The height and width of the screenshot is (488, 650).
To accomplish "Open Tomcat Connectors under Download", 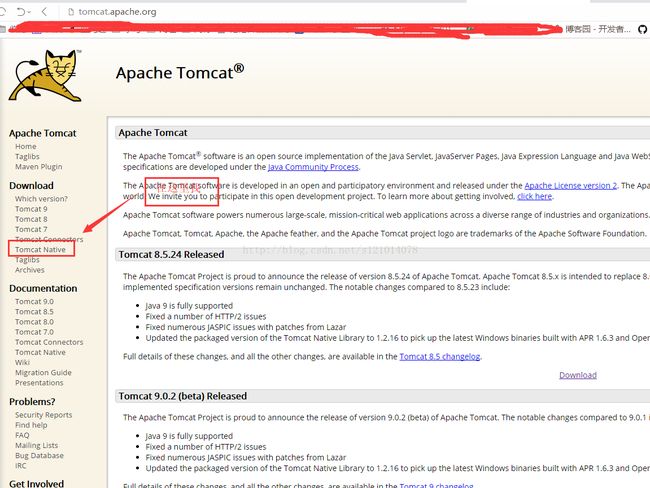I will 49,239.
